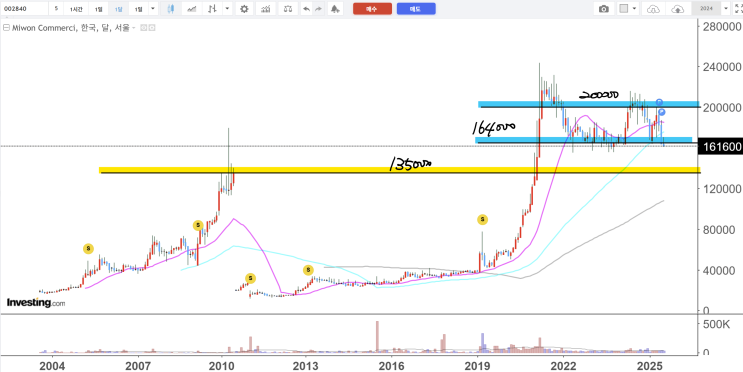Create a price alert with the bell icon
743x372 pixels.
(x=335, y=9)
